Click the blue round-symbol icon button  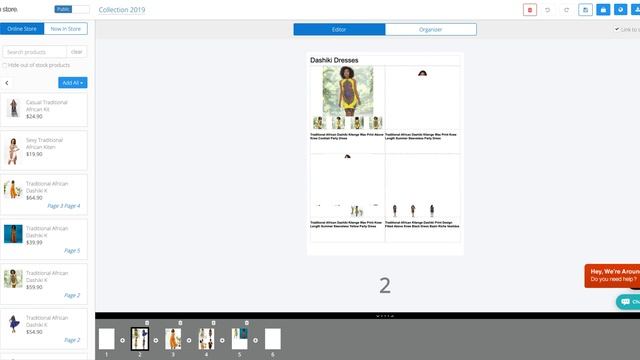(620, 10)
